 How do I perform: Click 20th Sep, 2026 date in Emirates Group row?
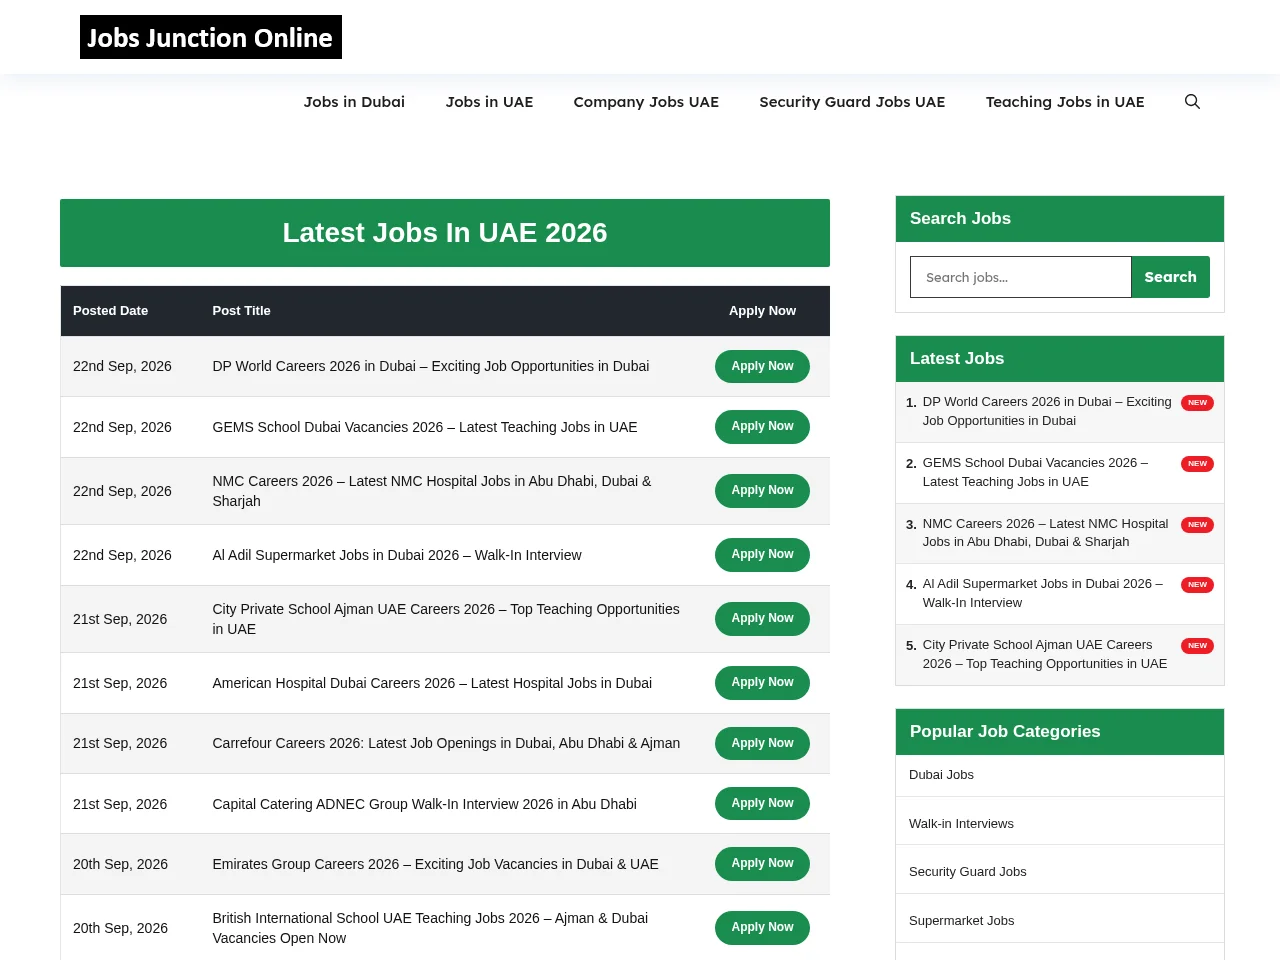(x=120, y=864)
